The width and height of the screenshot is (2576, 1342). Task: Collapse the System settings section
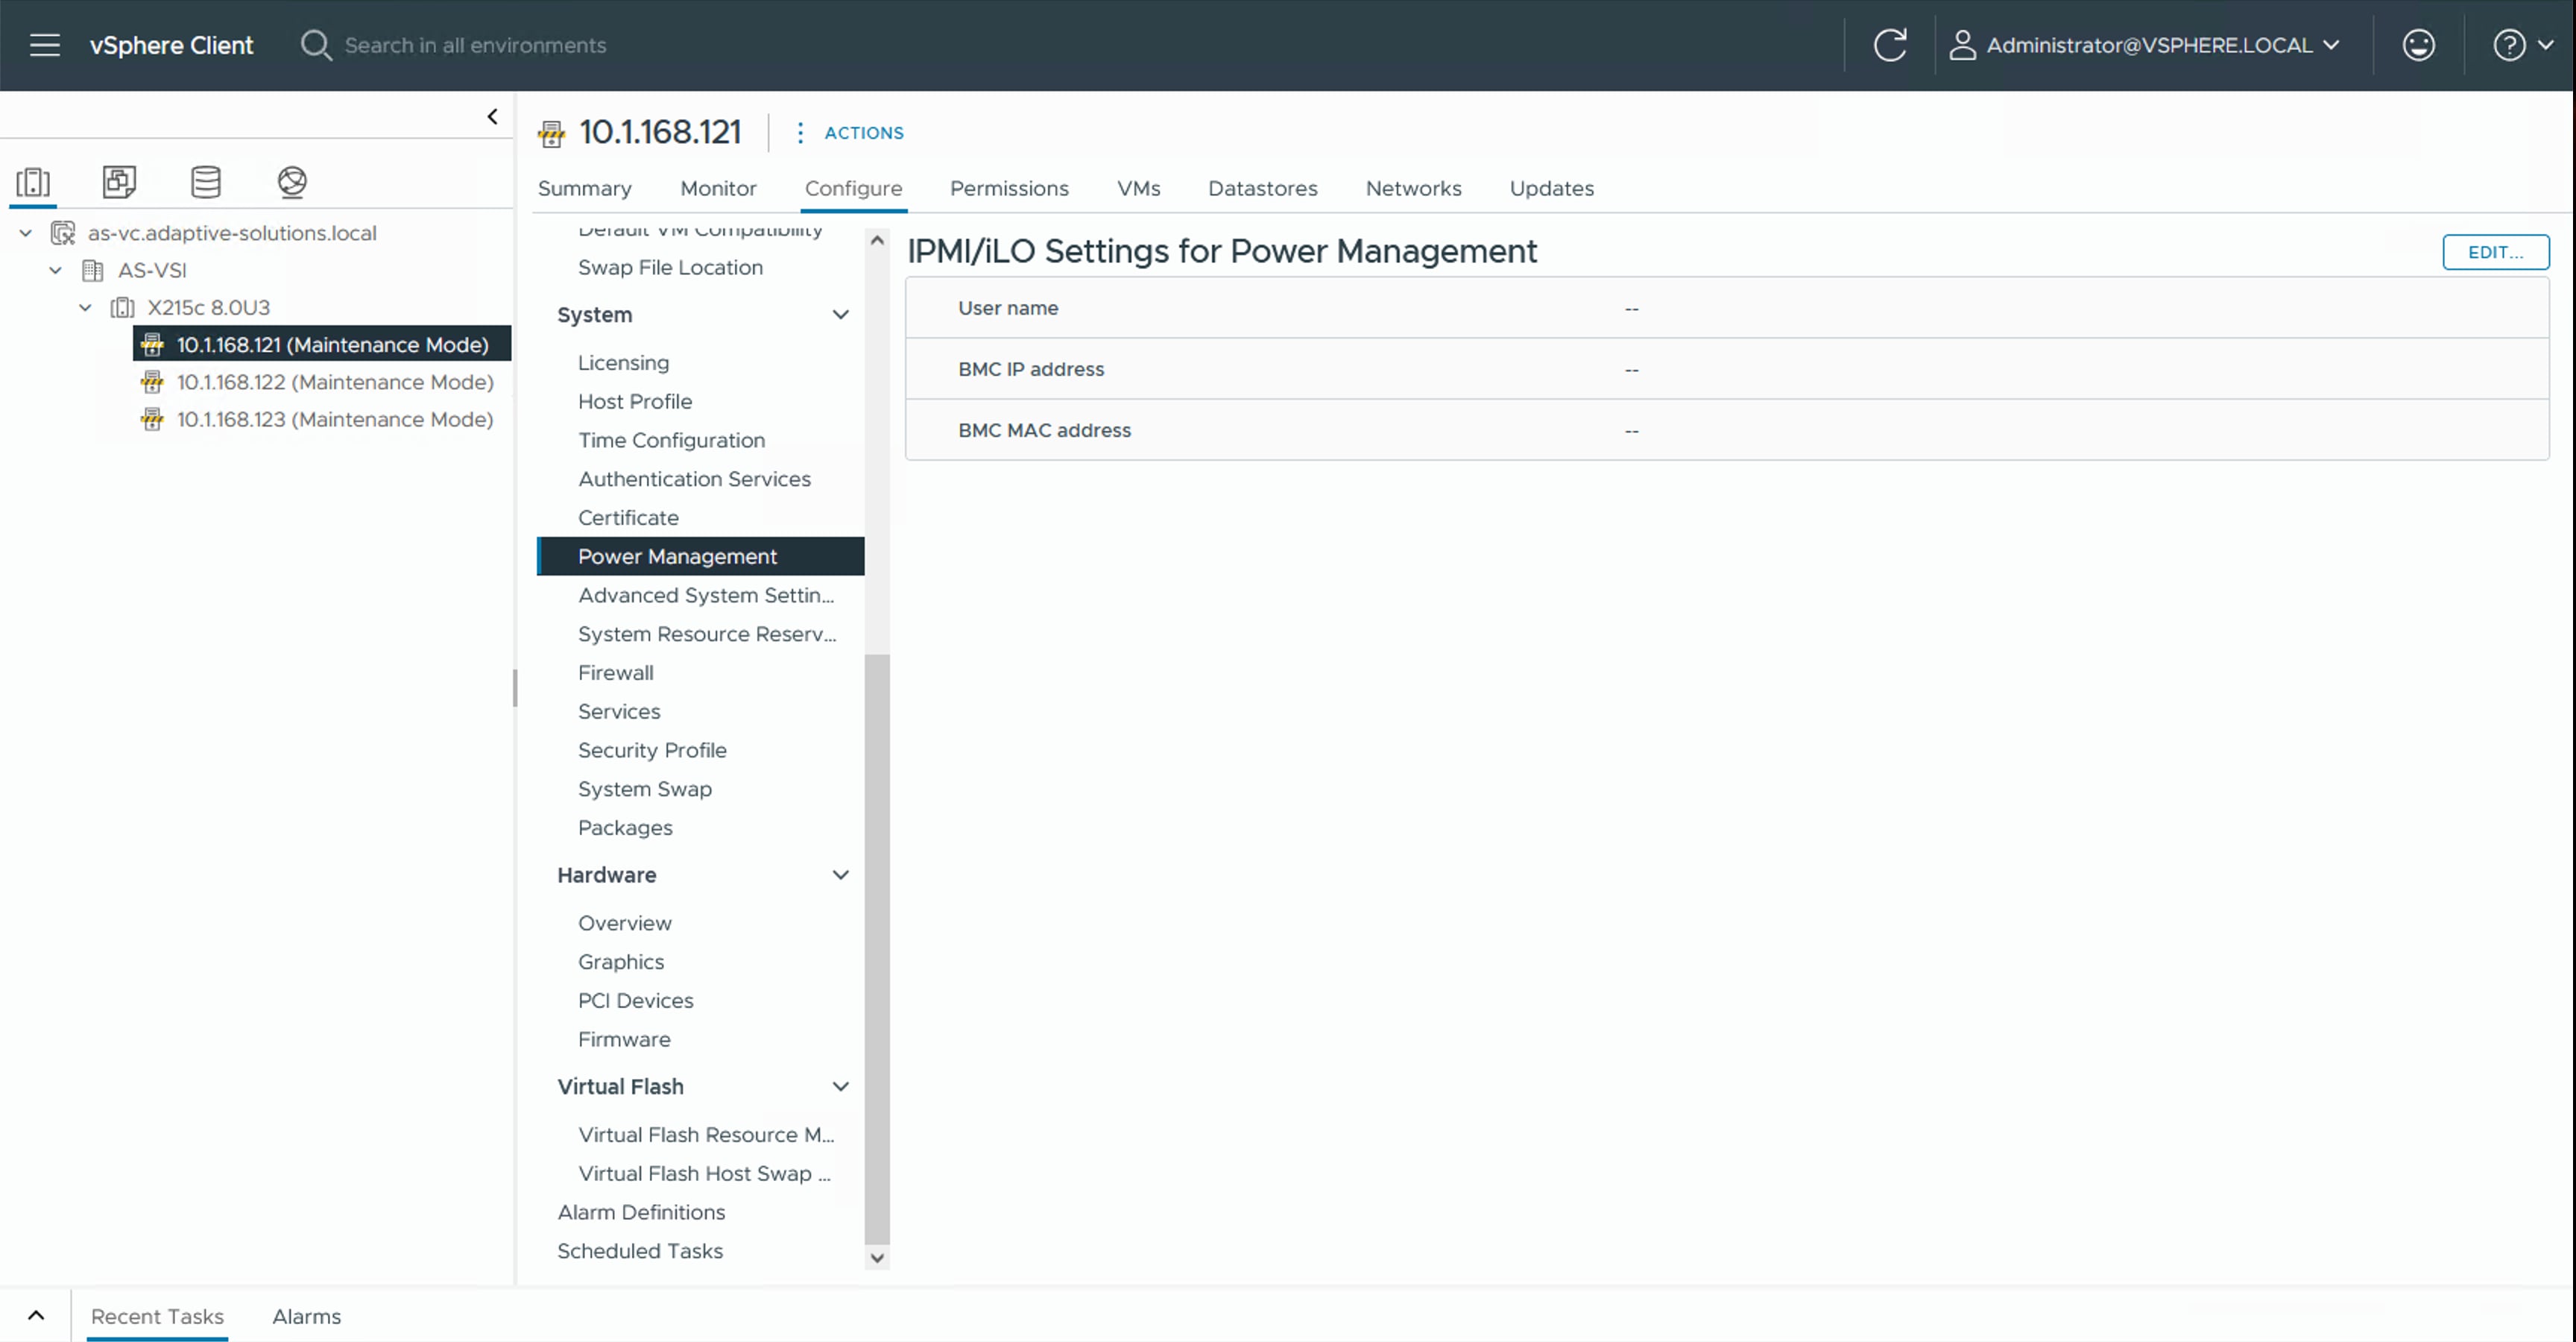point(840,315)
